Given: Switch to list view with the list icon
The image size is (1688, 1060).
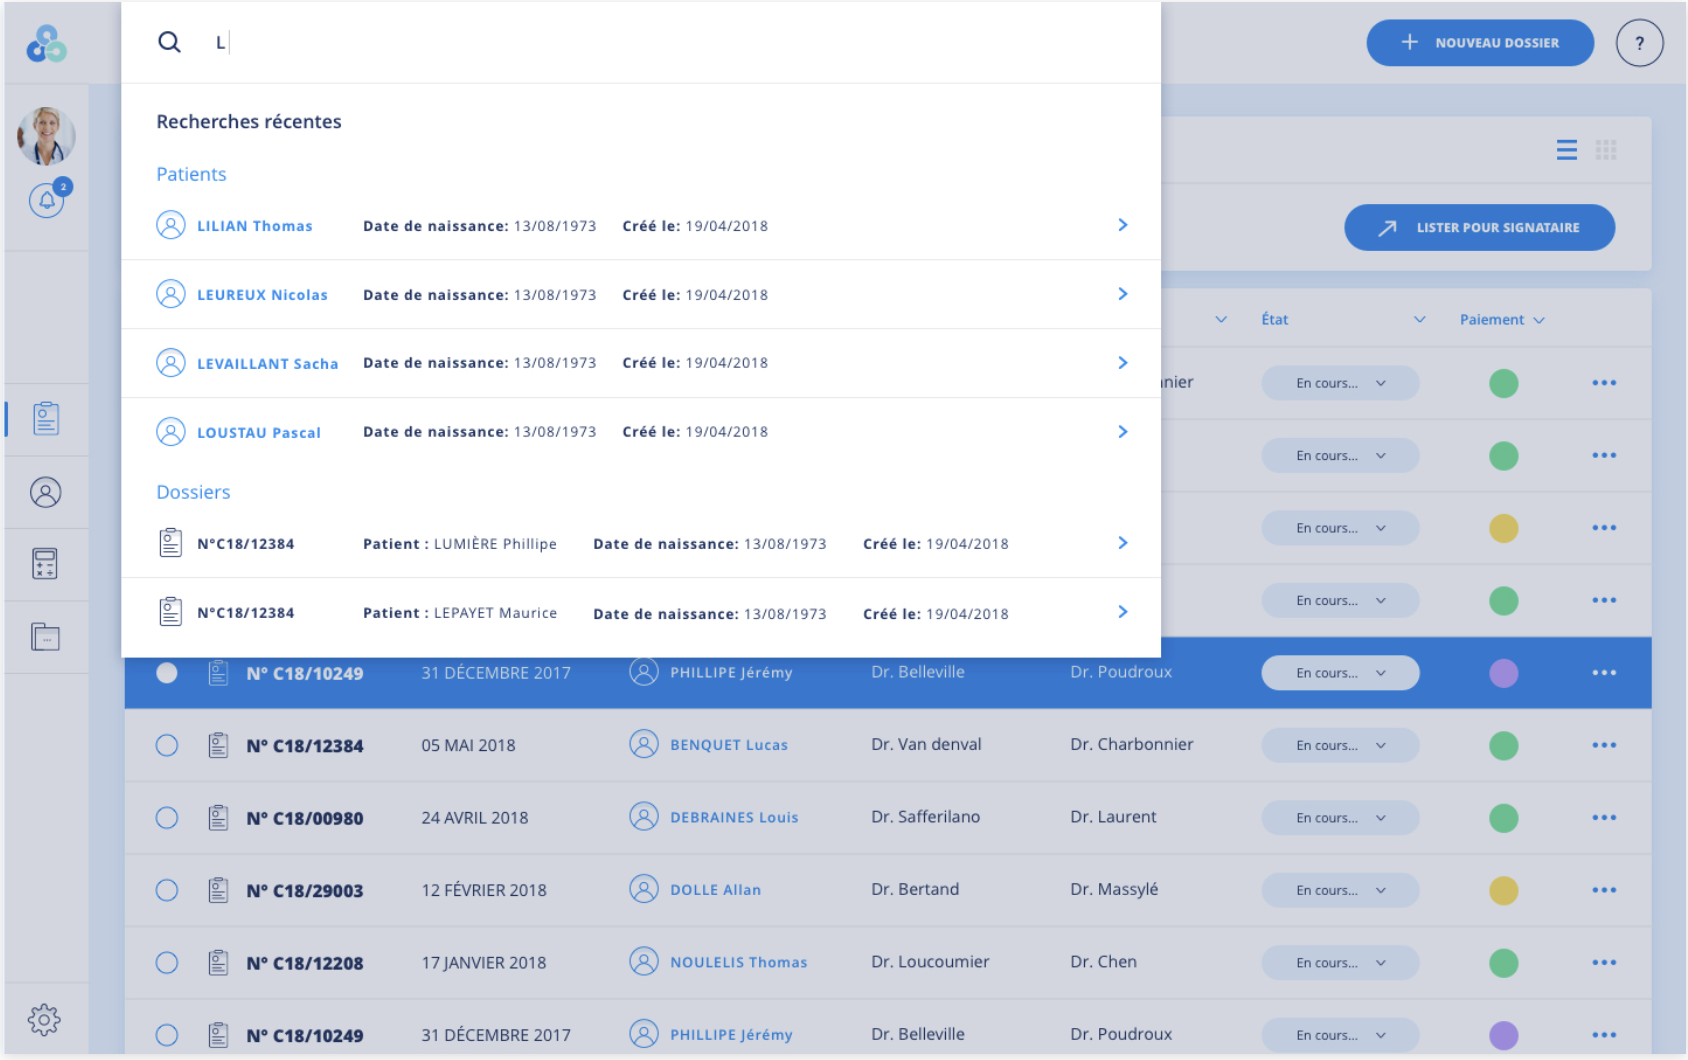Looking at the screenshot, I should [x=1566, y=150].
